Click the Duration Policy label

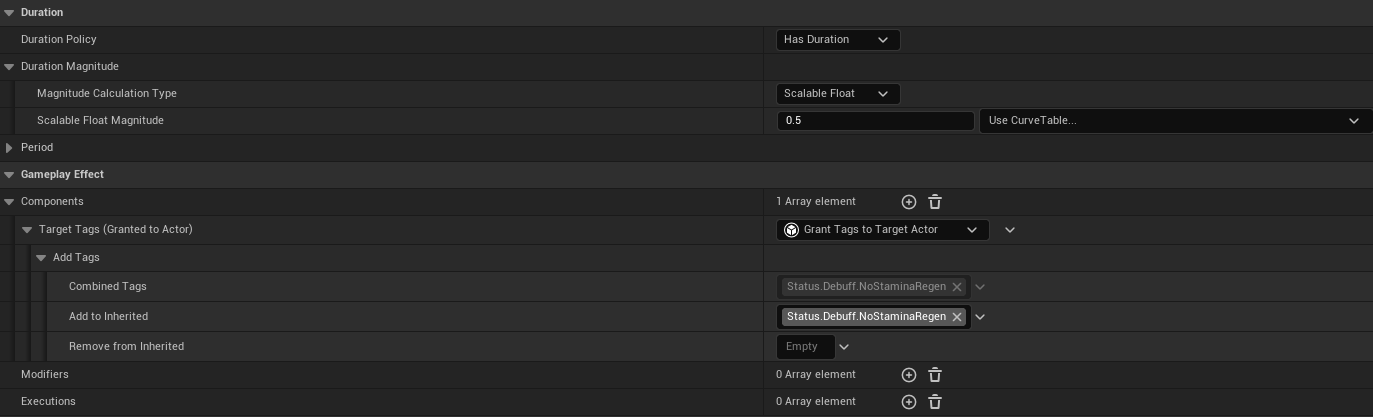[59, 40]
